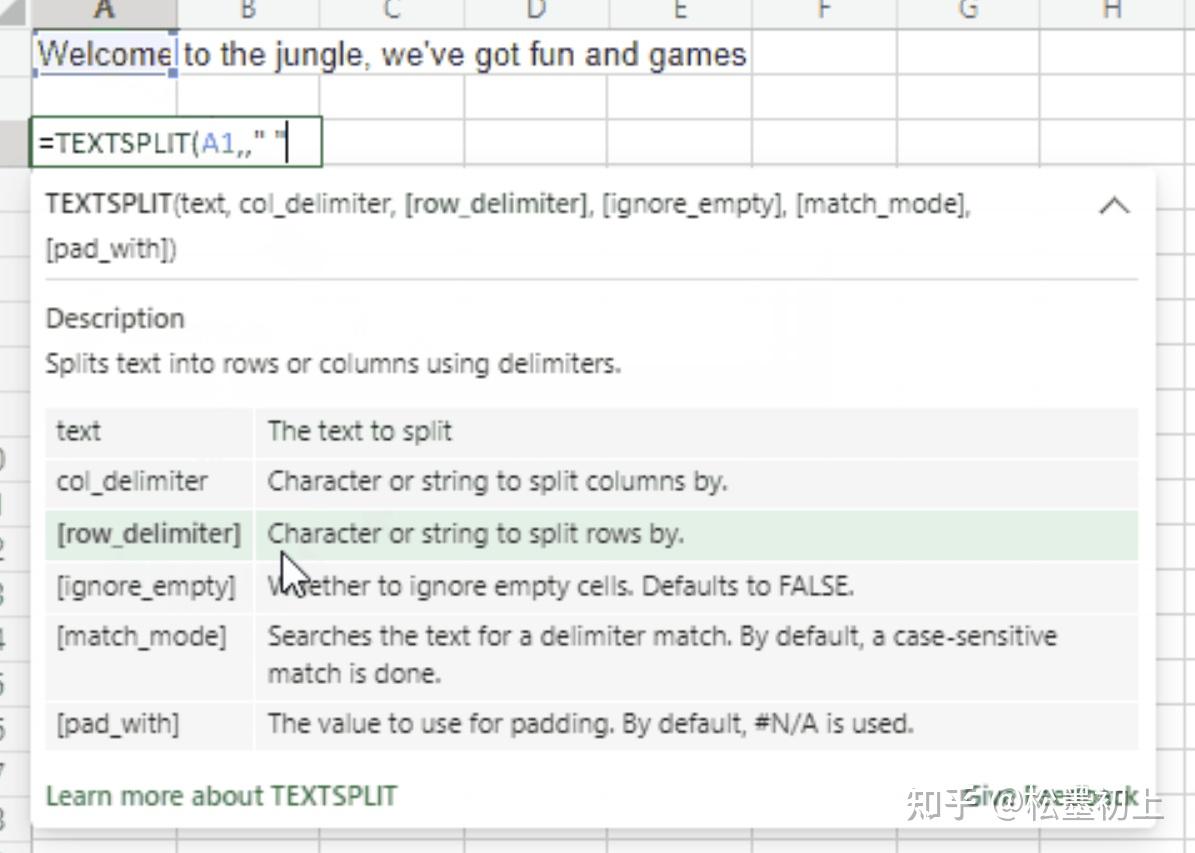Click the column G header
The height and width of the screenshot is (853, 1195).
coord(968,10)
